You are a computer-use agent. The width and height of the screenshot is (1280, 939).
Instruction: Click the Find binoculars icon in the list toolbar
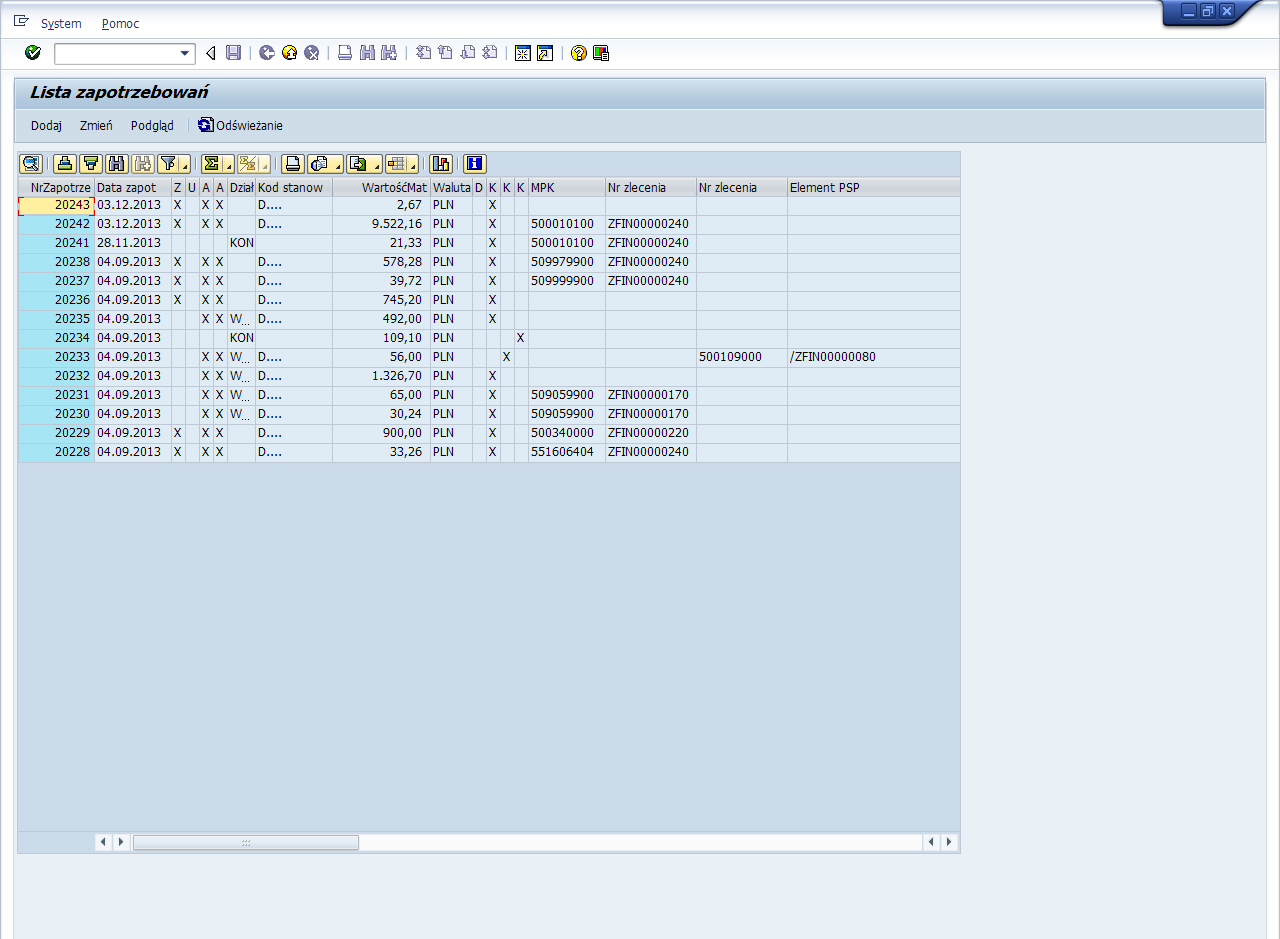click(117, 164)
